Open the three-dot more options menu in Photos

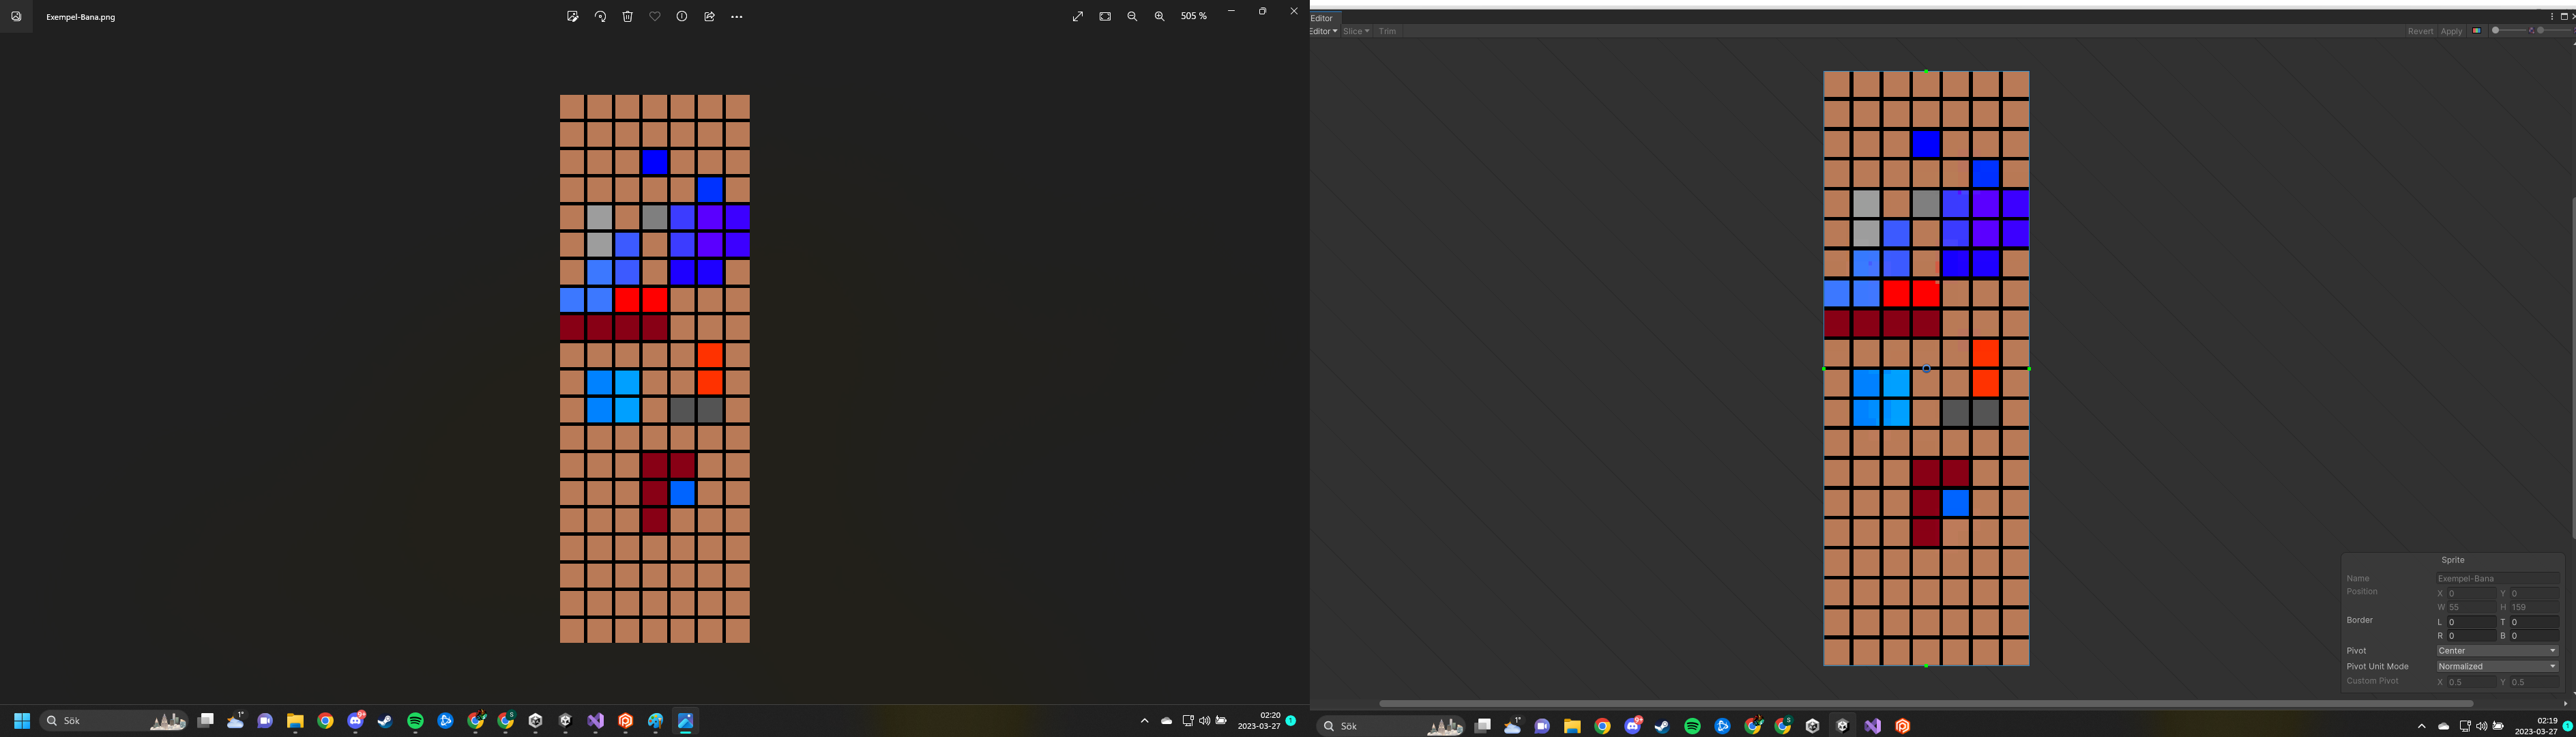click(737, 17)
